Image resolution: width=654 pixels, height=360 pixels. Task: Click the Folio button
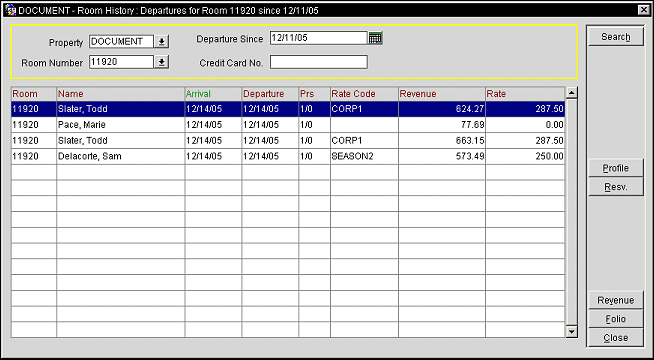tap(616, 319)
